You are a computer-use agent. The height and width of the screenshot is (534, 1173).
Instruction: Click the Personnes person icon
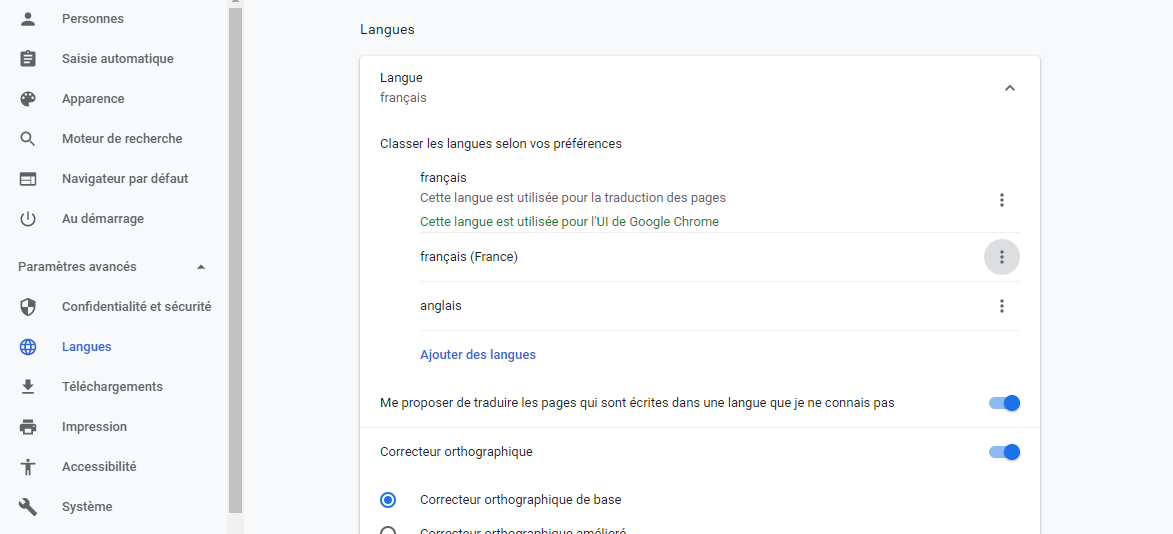28,19
